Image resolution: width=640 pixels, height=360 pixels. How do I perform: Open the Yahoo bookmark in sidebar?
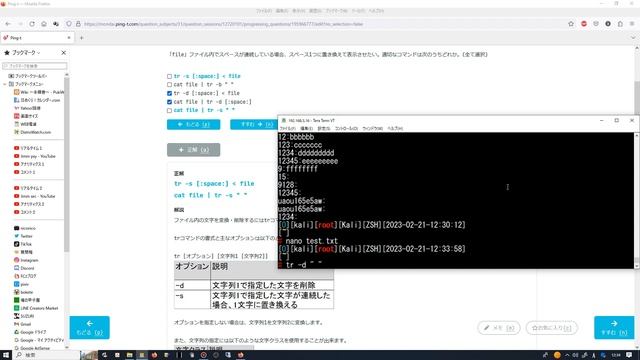27,108
